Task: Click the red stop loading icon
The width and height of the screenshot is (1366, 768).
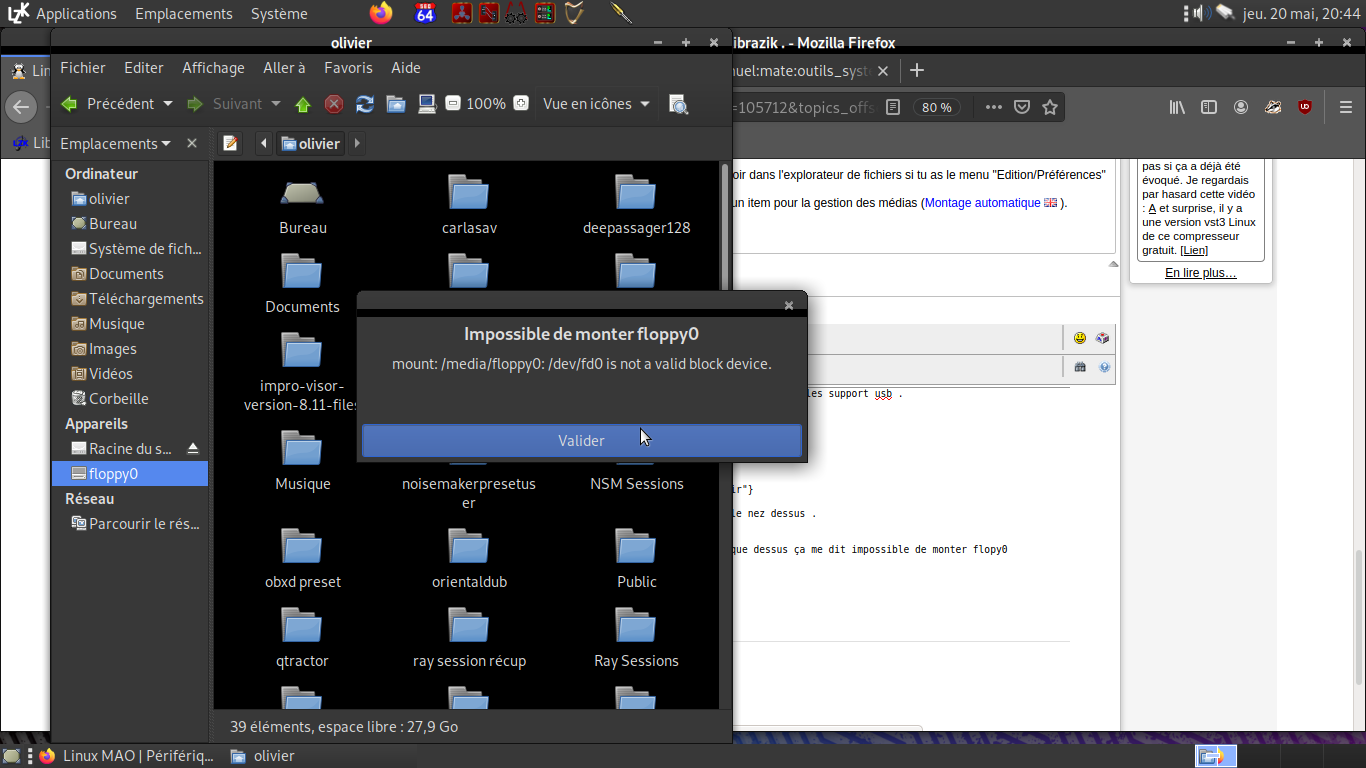Action: pos(334,104)
